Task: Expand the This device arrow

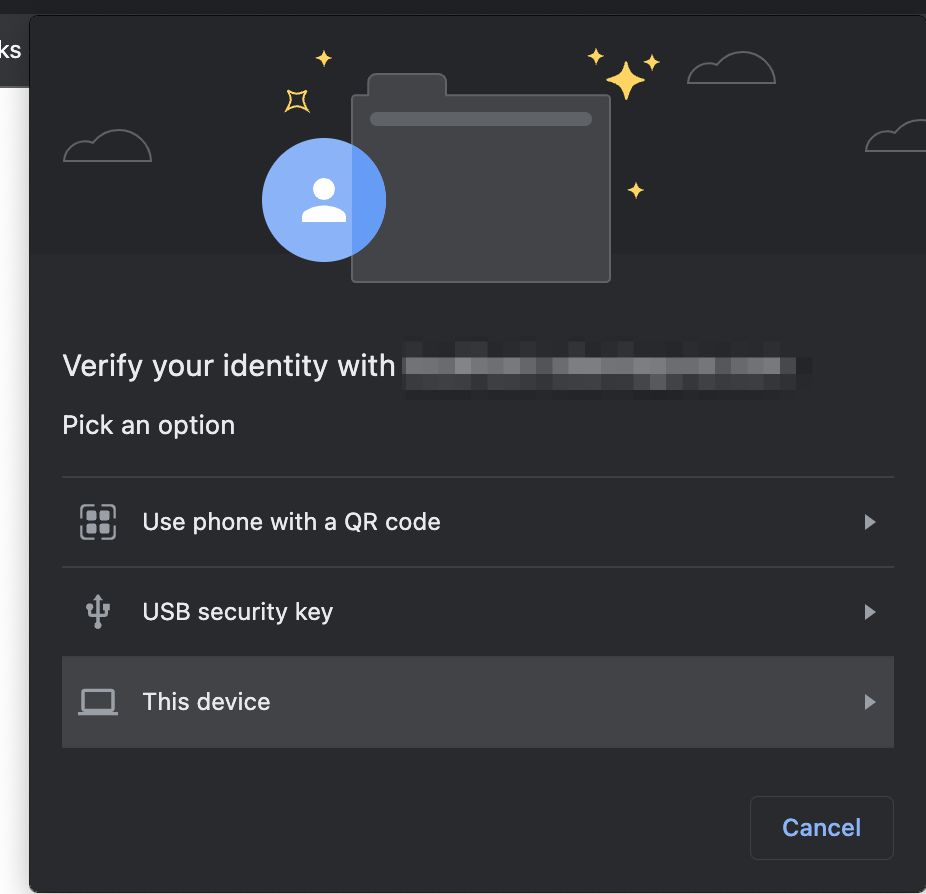Action: coord(869,702)
